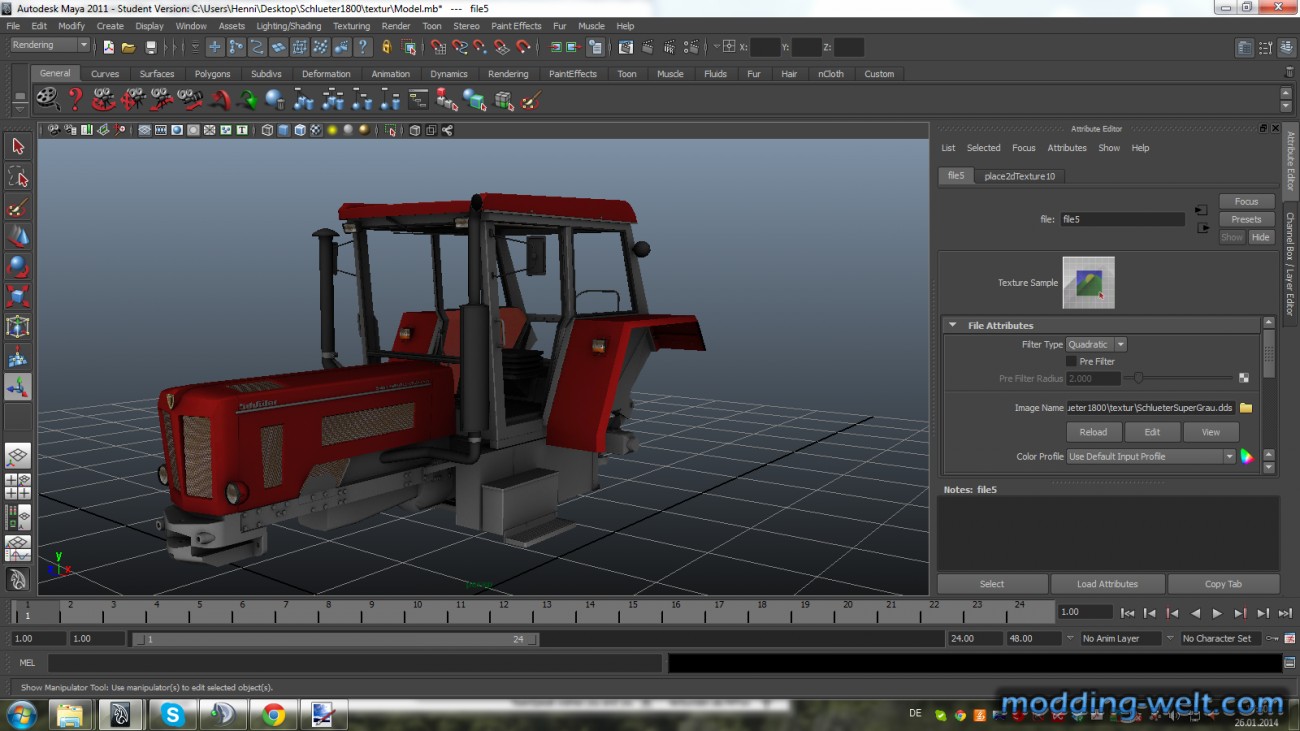Viewport: 1300px width, 731px height.
Task: Pick the Move tool in toolbox
Action: (17, 237)
